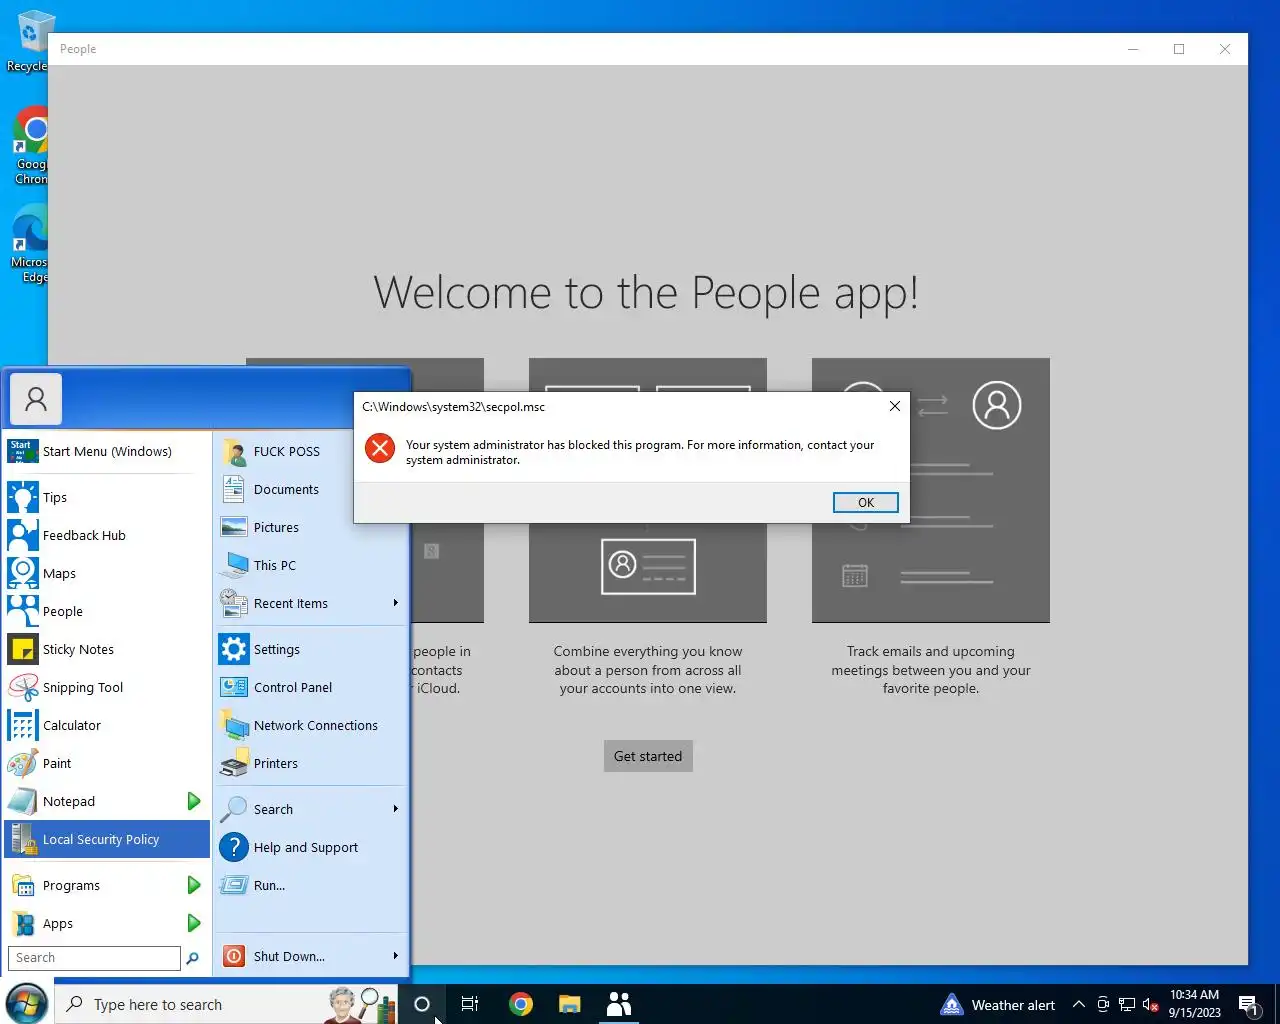Open Network Connections icon

click(234, 725)
